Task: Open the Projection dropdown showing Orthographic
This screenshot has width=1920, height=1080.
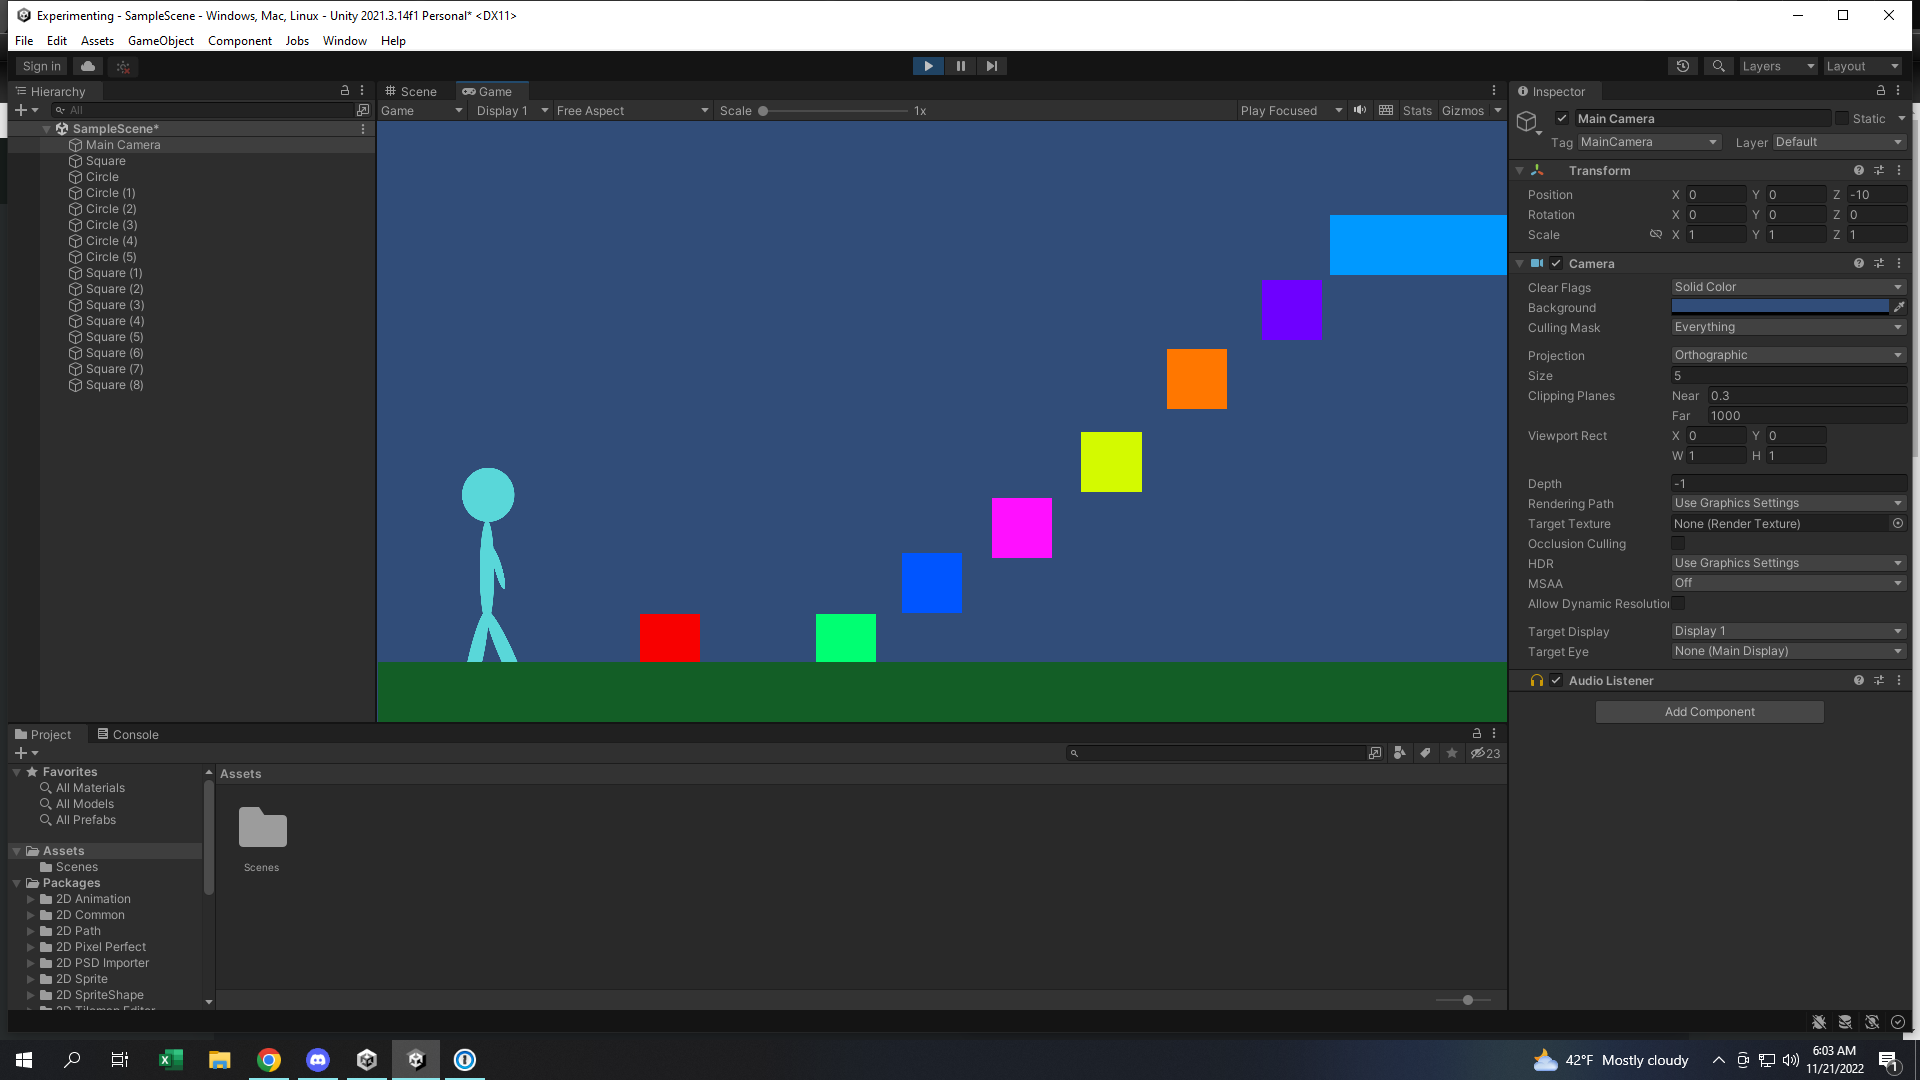Action: [x=1787, y=355]
